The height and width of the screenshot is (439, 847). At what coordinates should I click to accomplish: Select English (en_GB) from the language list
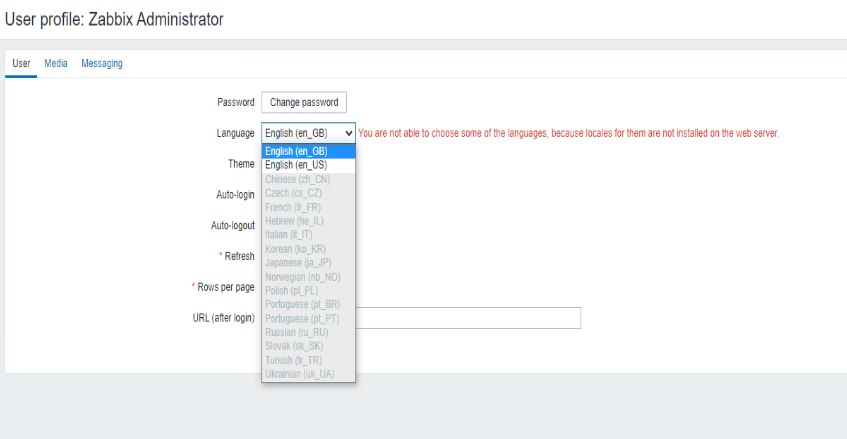pos(308,151)
